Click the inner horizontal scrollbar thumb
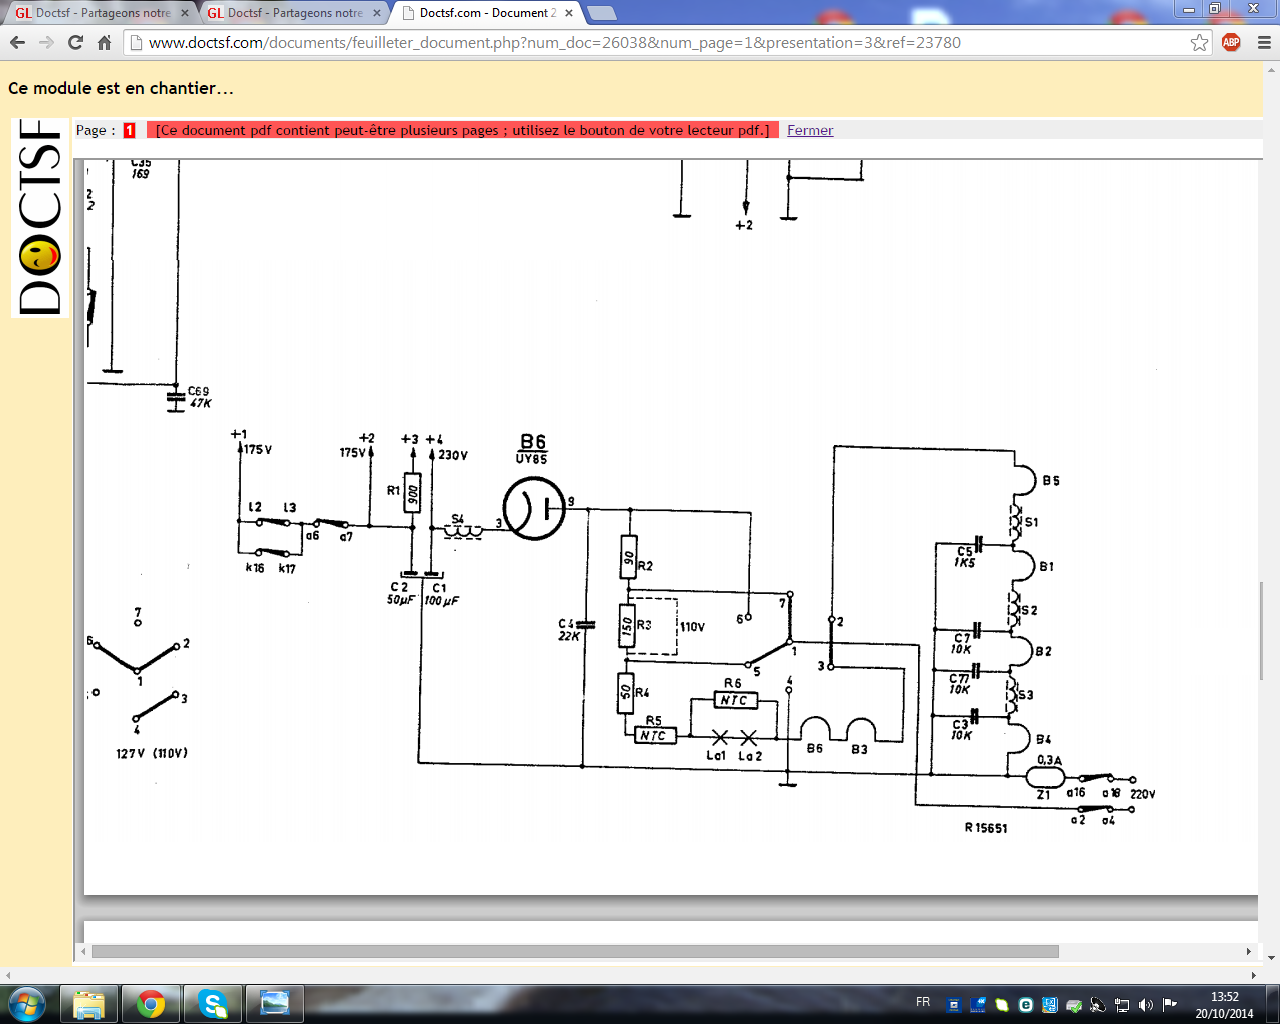1280x1024 pixels. click(x=575, y=952)
